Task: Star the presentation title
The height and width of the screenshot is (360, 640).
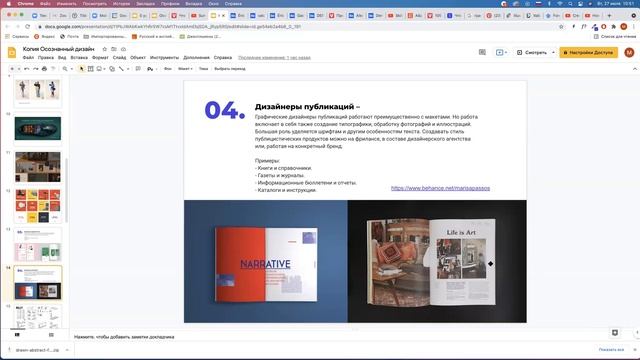Action: click(104, 49)
